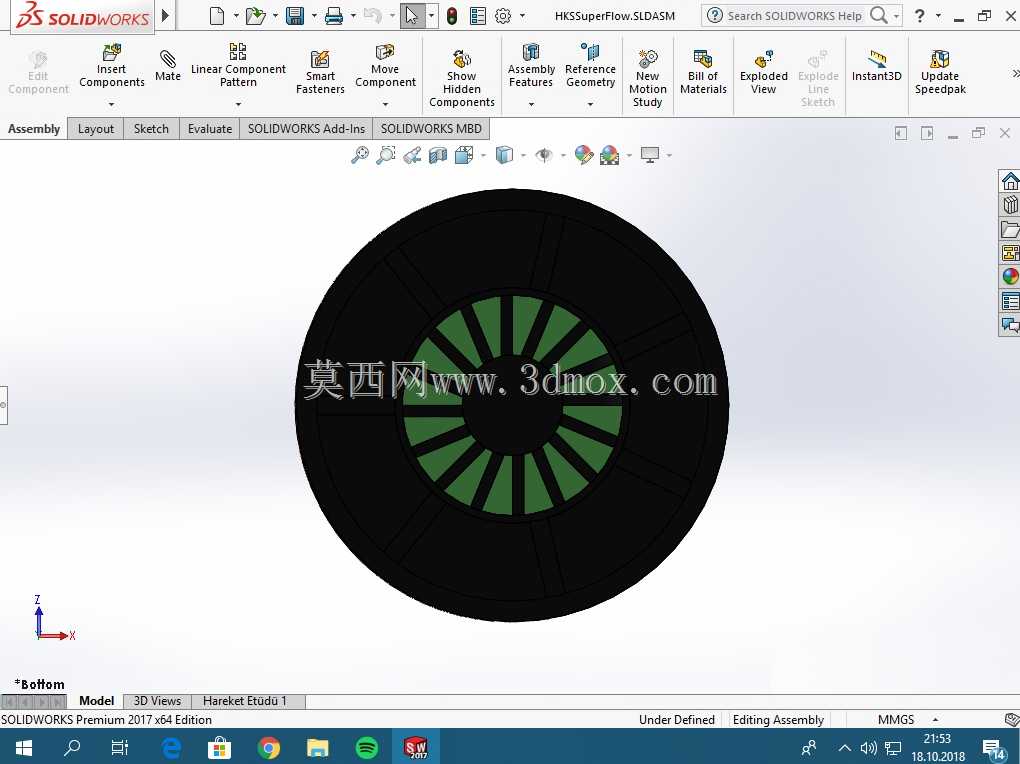Switch to the Evaluate tab
The image size is (1020, 764).
(209, 129)
